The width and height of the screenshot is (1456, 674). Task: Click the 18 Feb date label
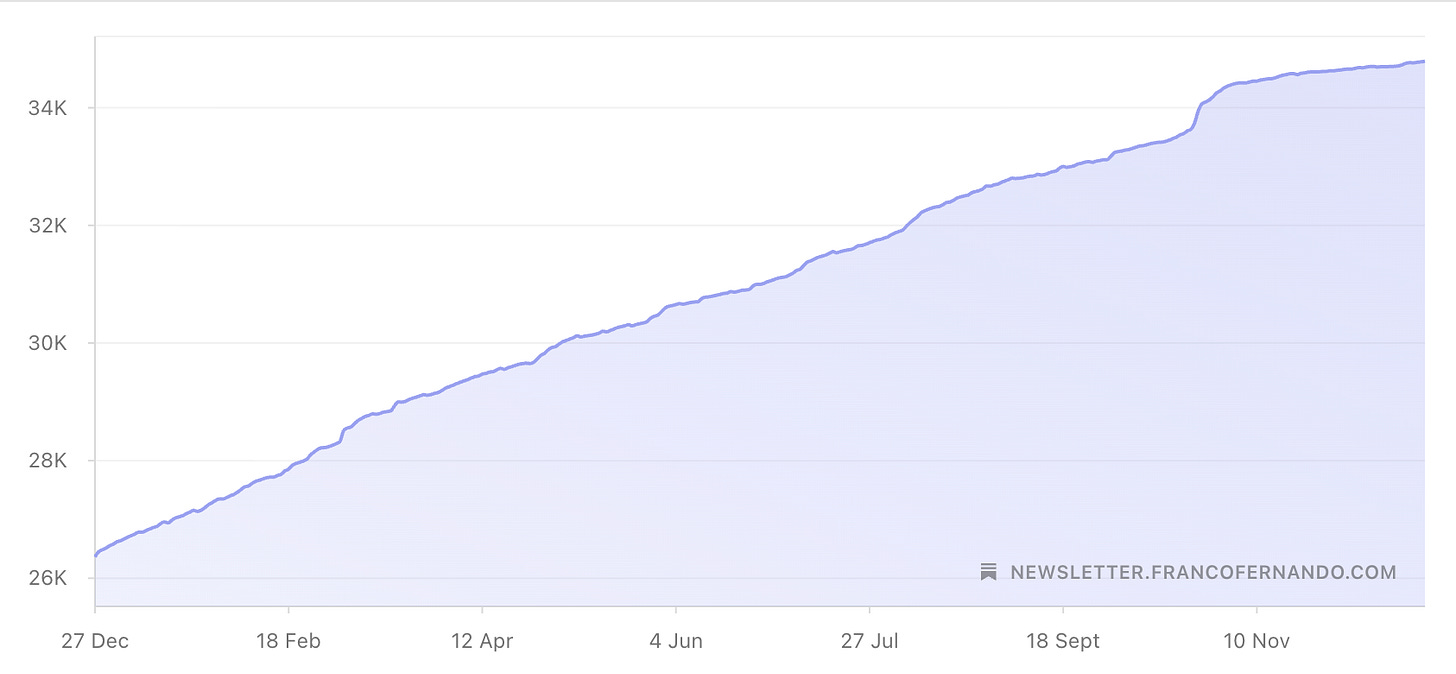coord(288,641)
